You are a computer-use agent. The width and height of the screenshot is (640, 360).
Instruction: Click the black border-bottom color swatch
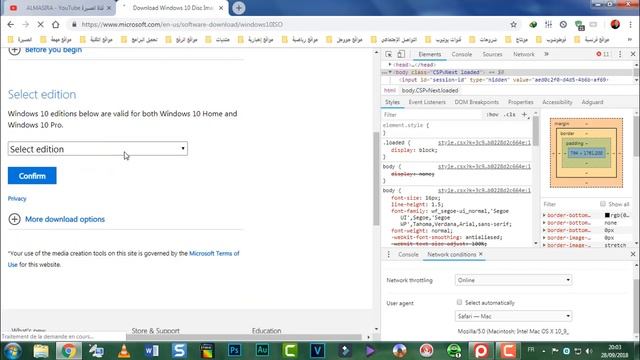coord(607,215)
